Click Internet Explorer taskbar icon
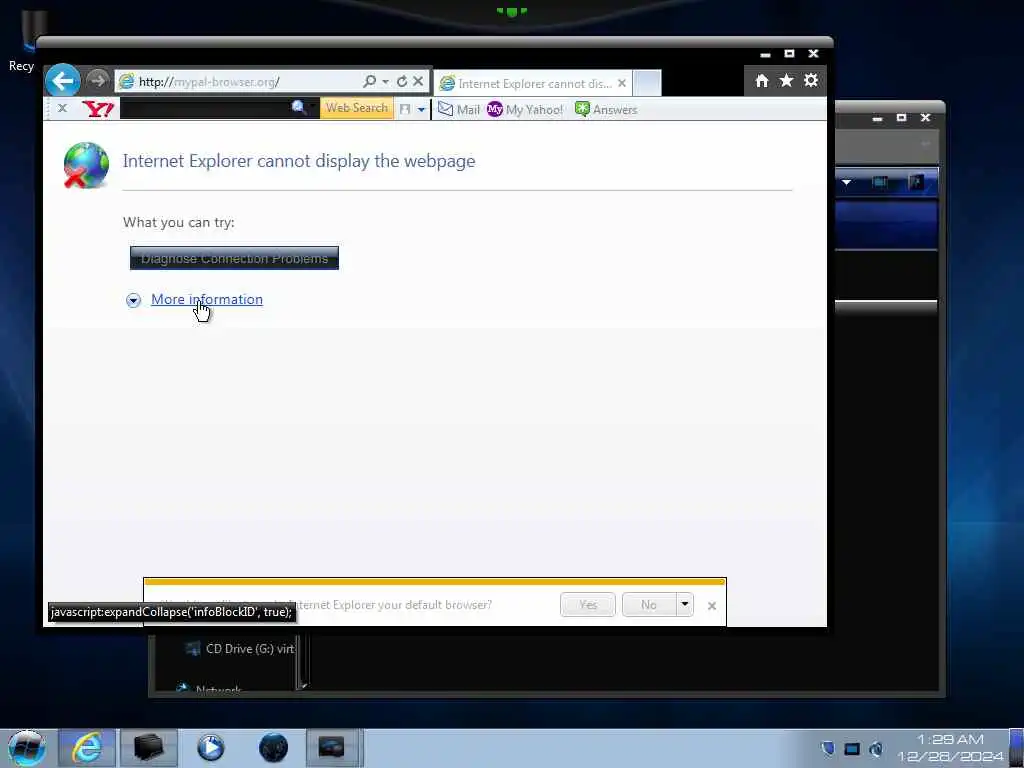 (x=87, y=748)
